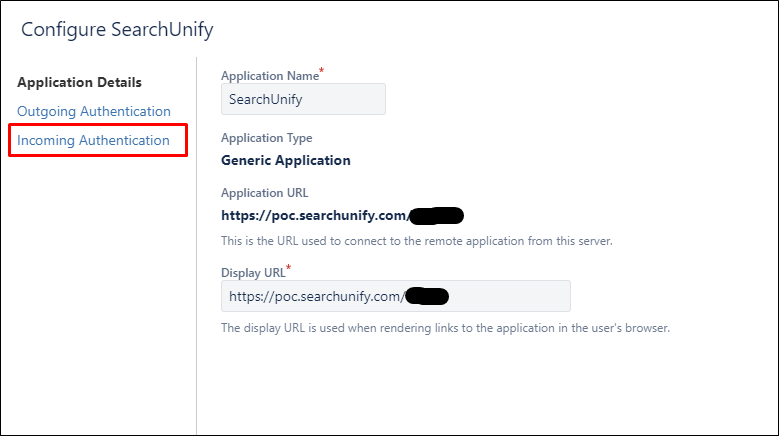This screenshot has width=779, height=436.
Task: Click the Configure SearchUnify heading
Action: pos(117,30)
